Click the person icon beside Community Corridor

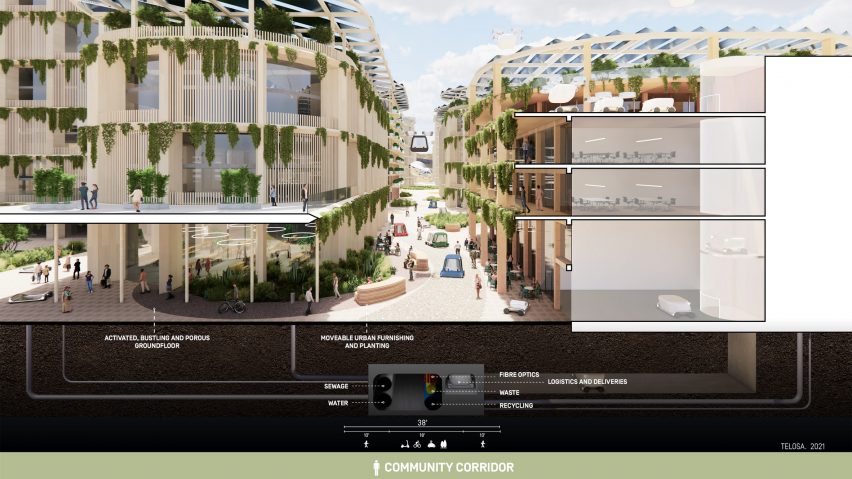tap(376, 468)
